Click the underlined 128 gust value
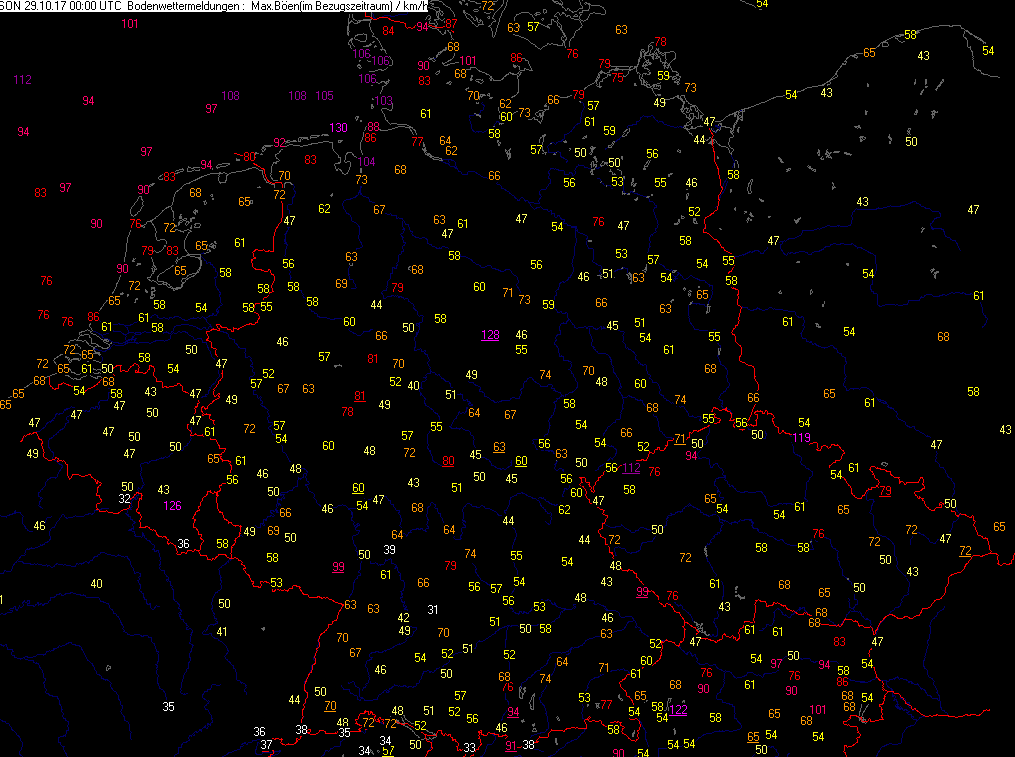 490,335
